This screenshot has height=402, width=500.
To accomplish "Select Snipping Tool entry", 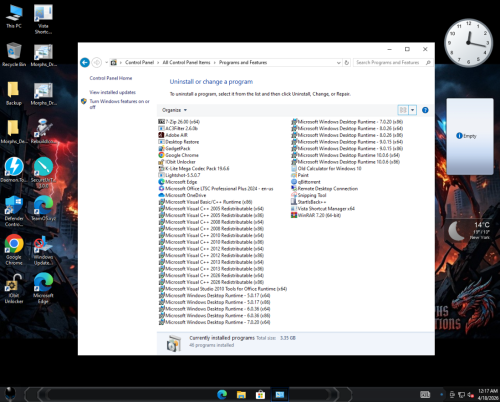I will click(308, 195).
